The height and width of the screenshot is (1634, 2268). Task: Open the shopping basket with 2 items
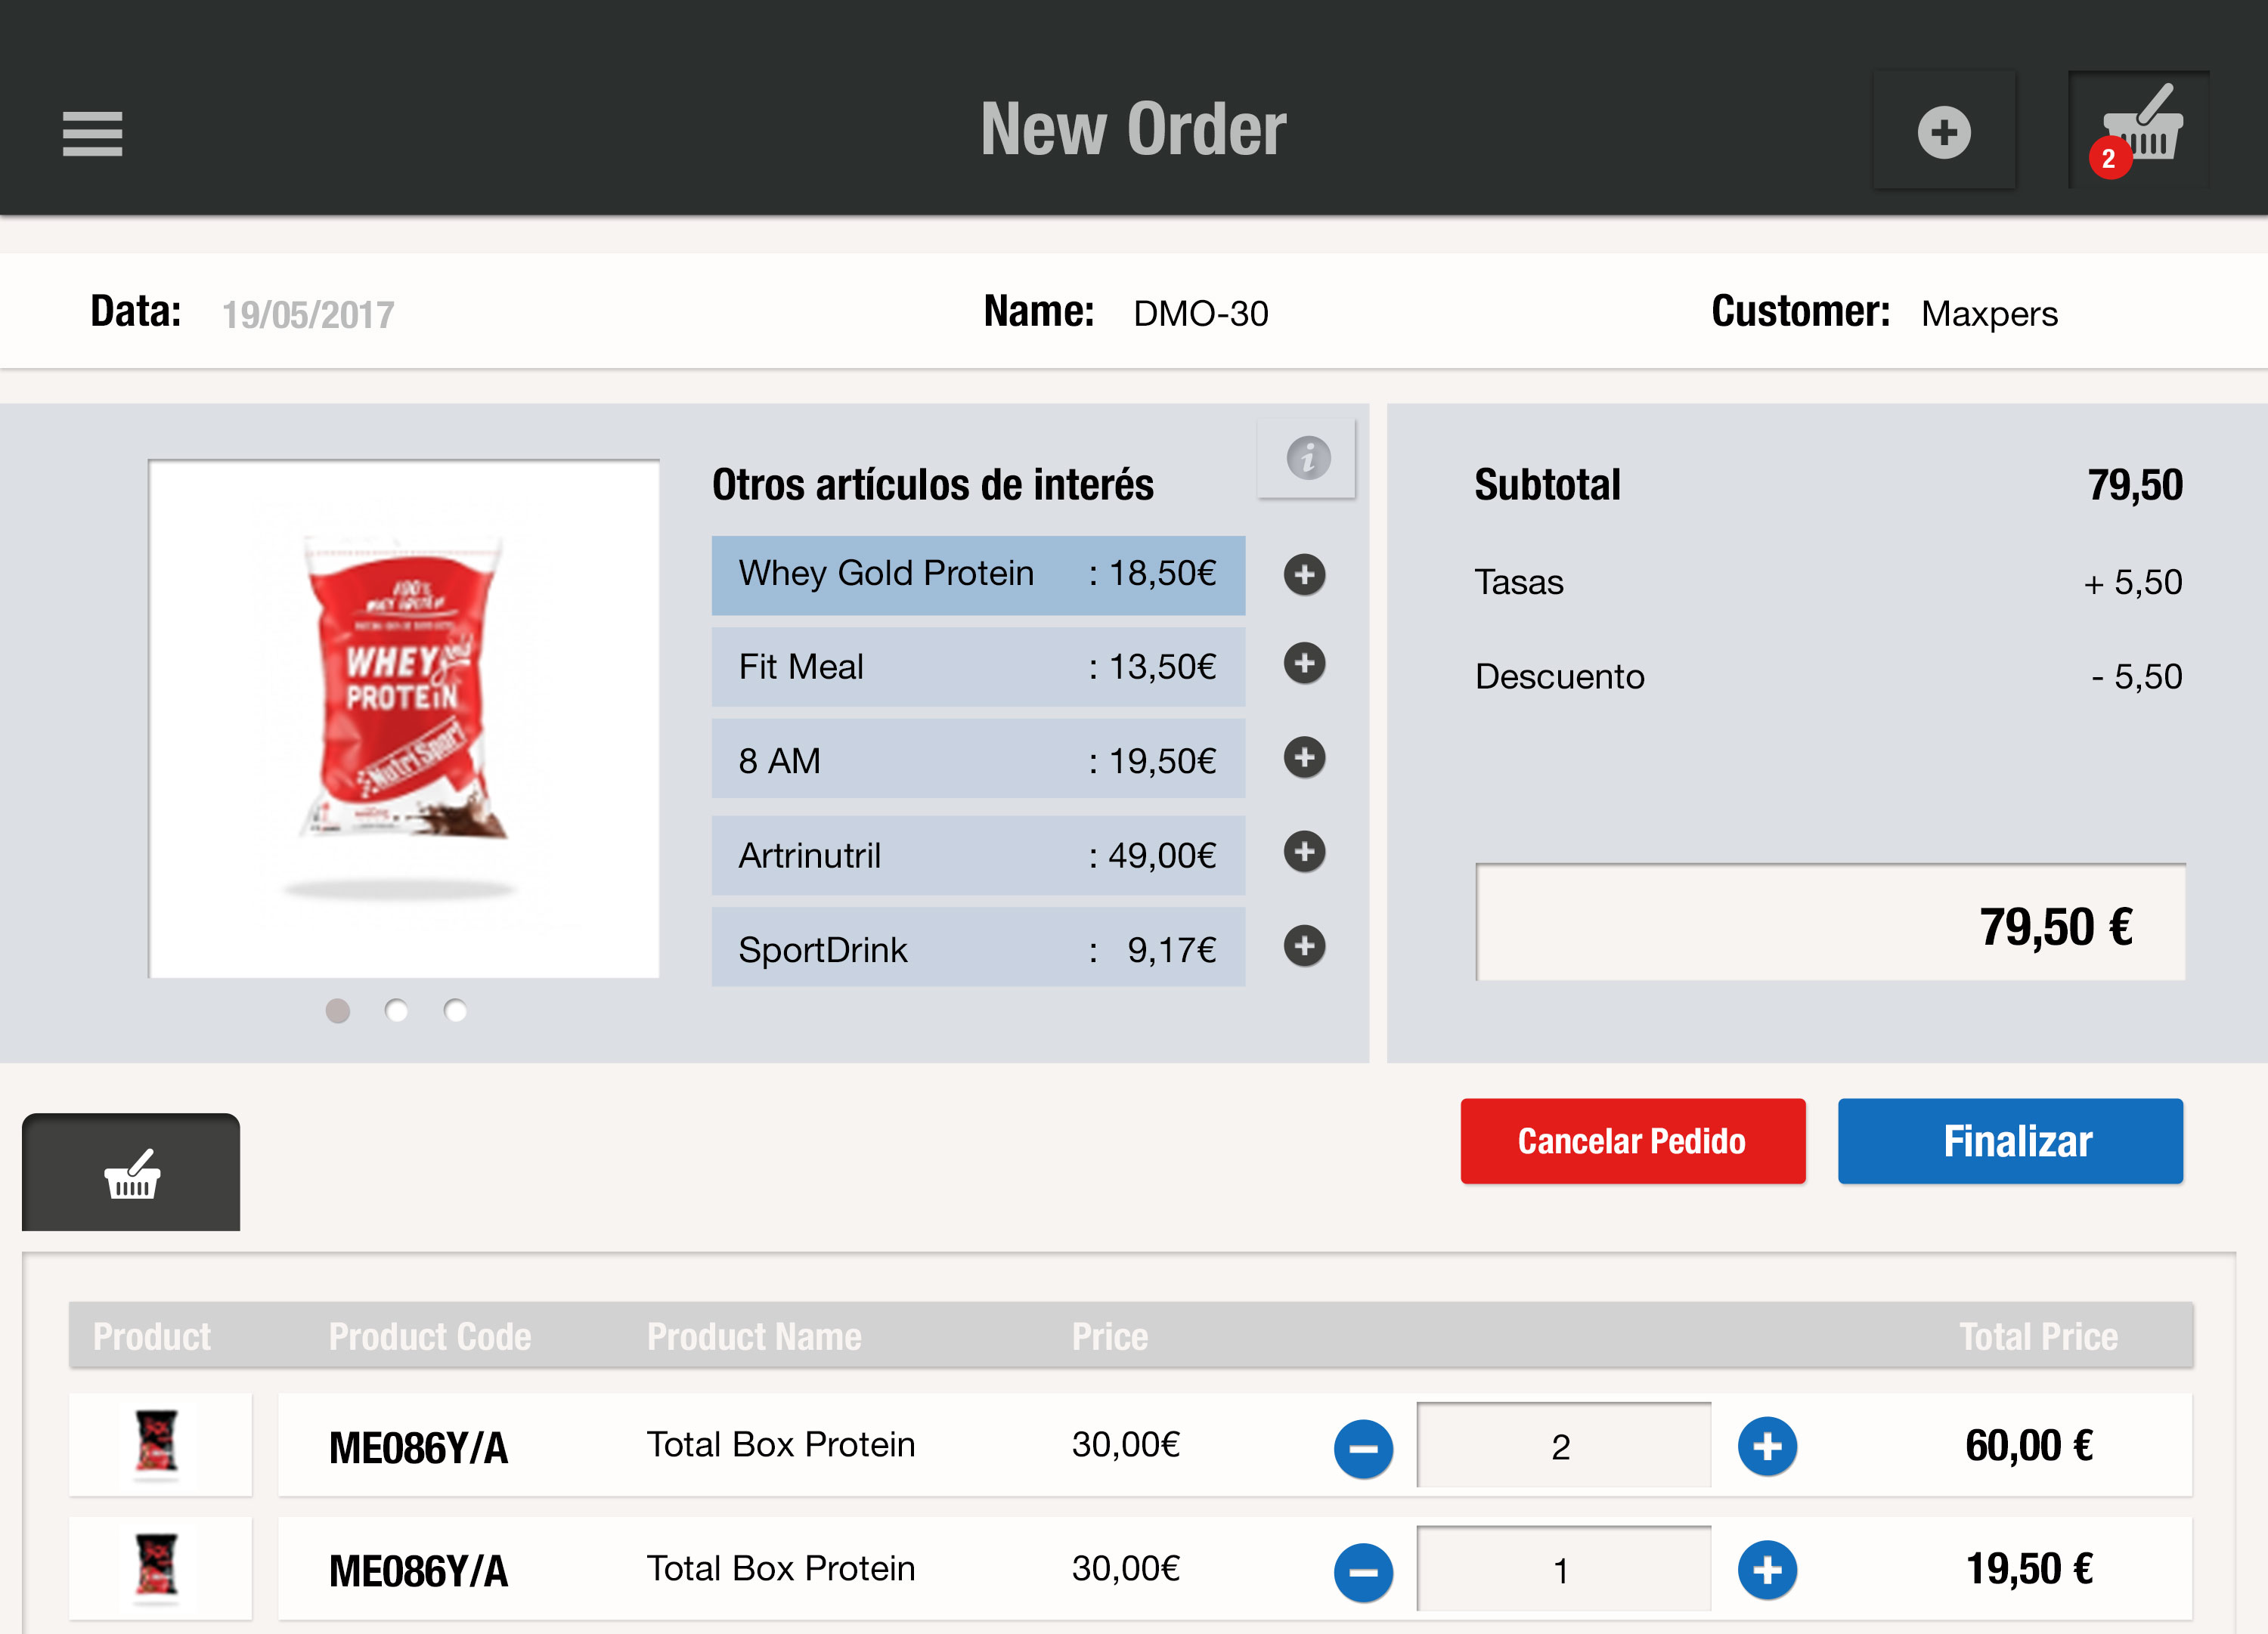tap(2139, 131)
